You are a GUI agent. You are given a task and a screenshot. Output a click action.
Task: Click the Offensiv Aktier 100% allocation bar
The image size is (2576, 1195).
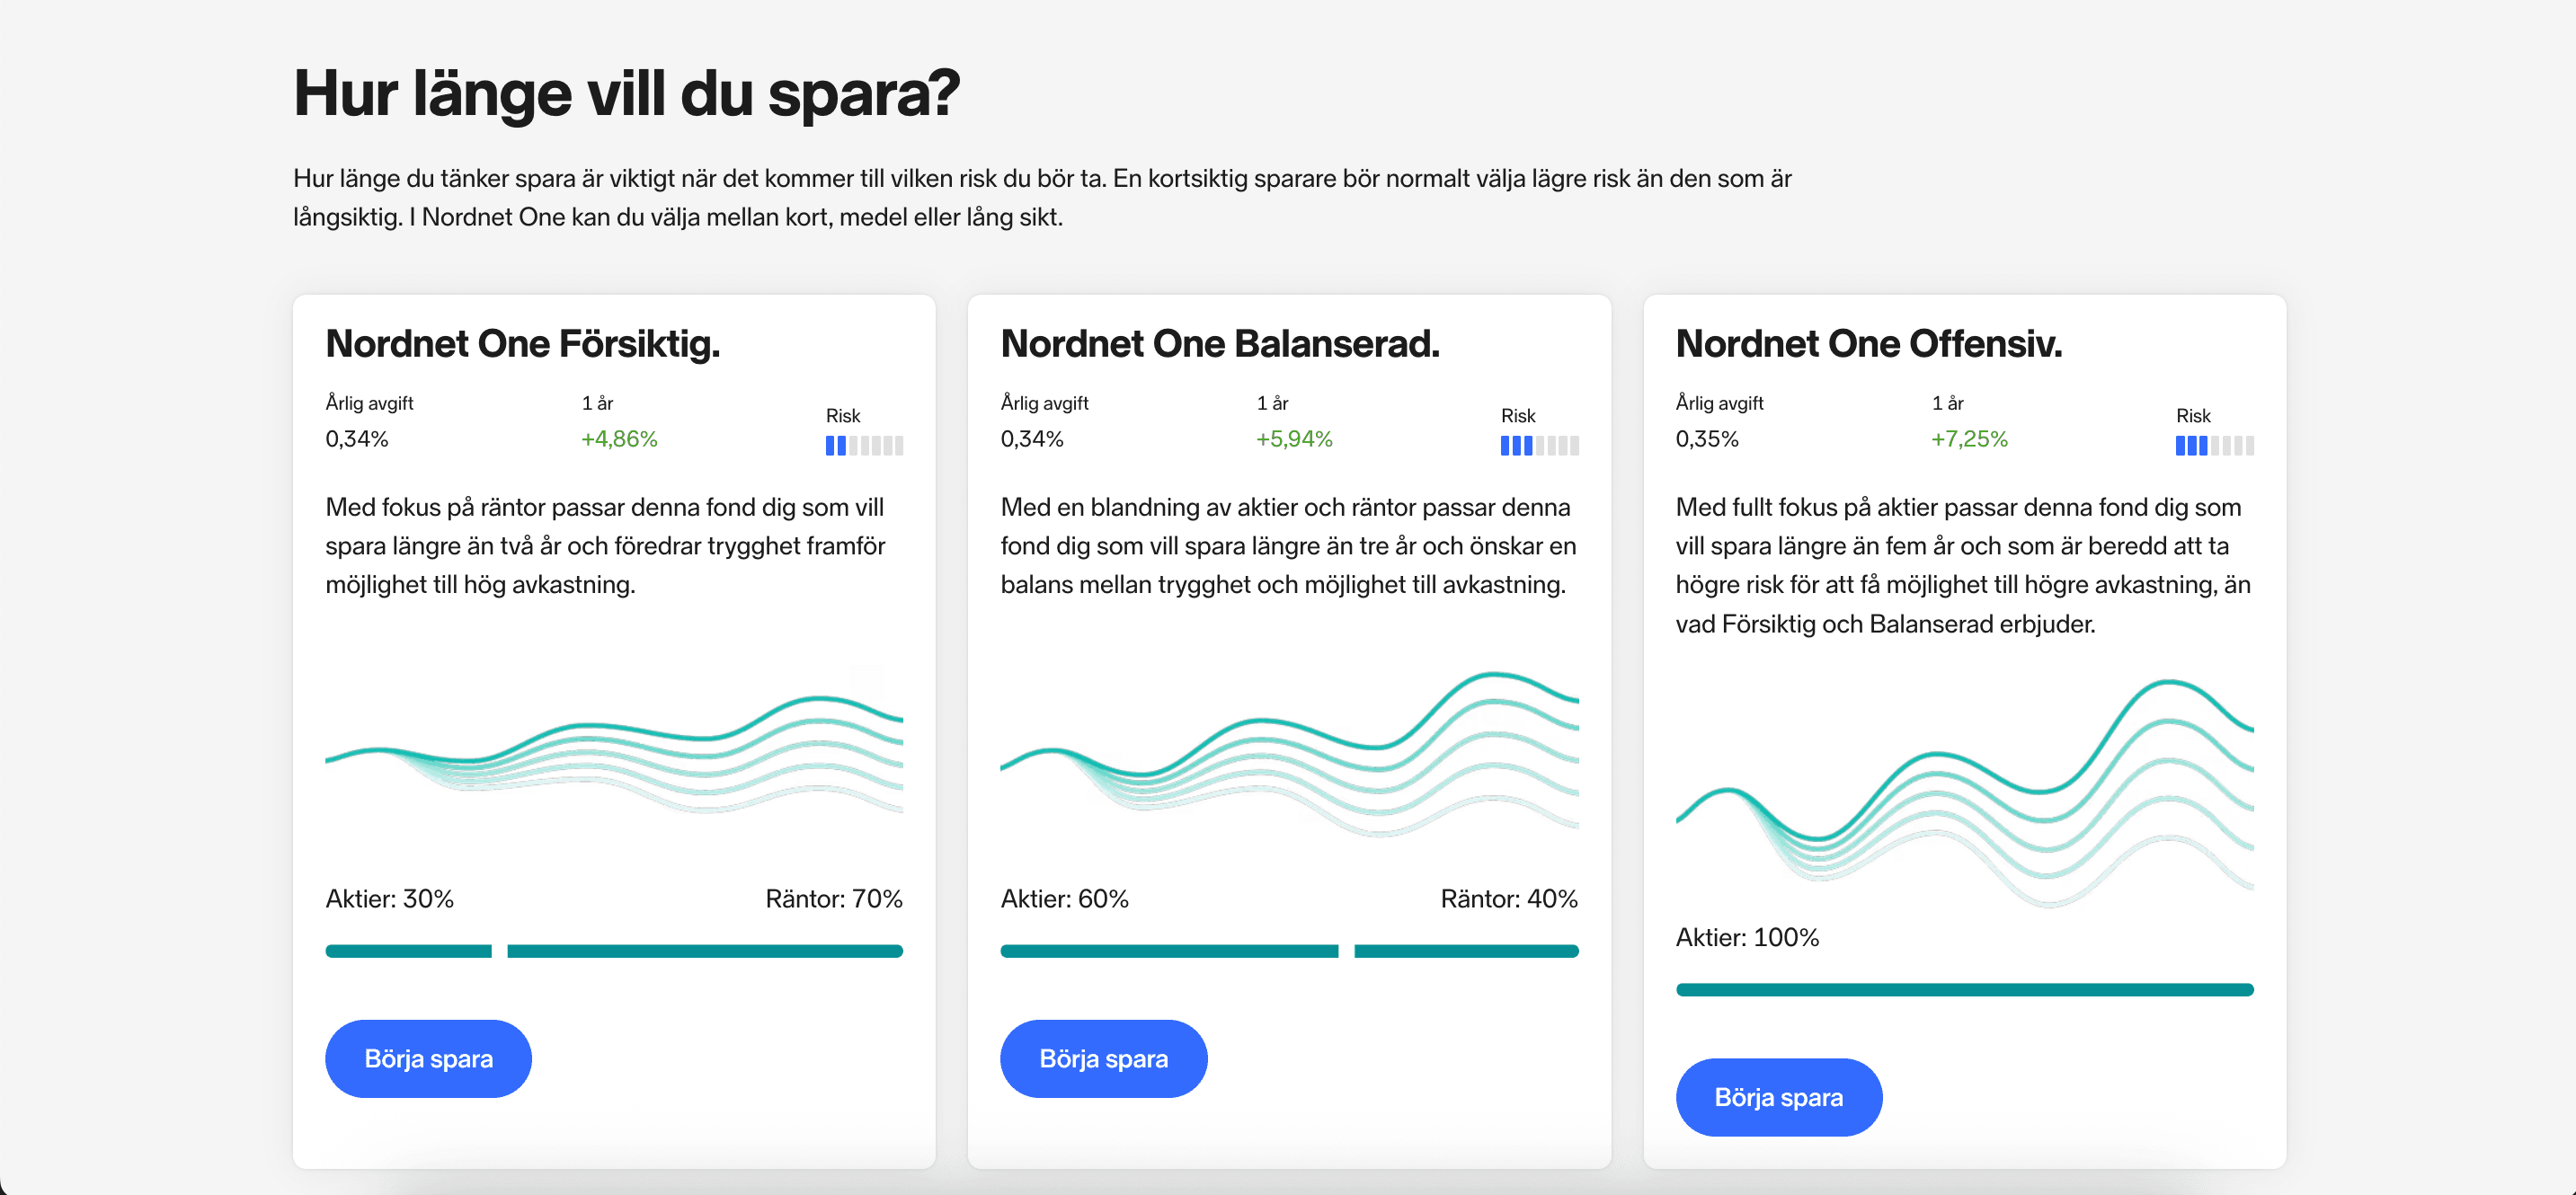(1964, 990)
